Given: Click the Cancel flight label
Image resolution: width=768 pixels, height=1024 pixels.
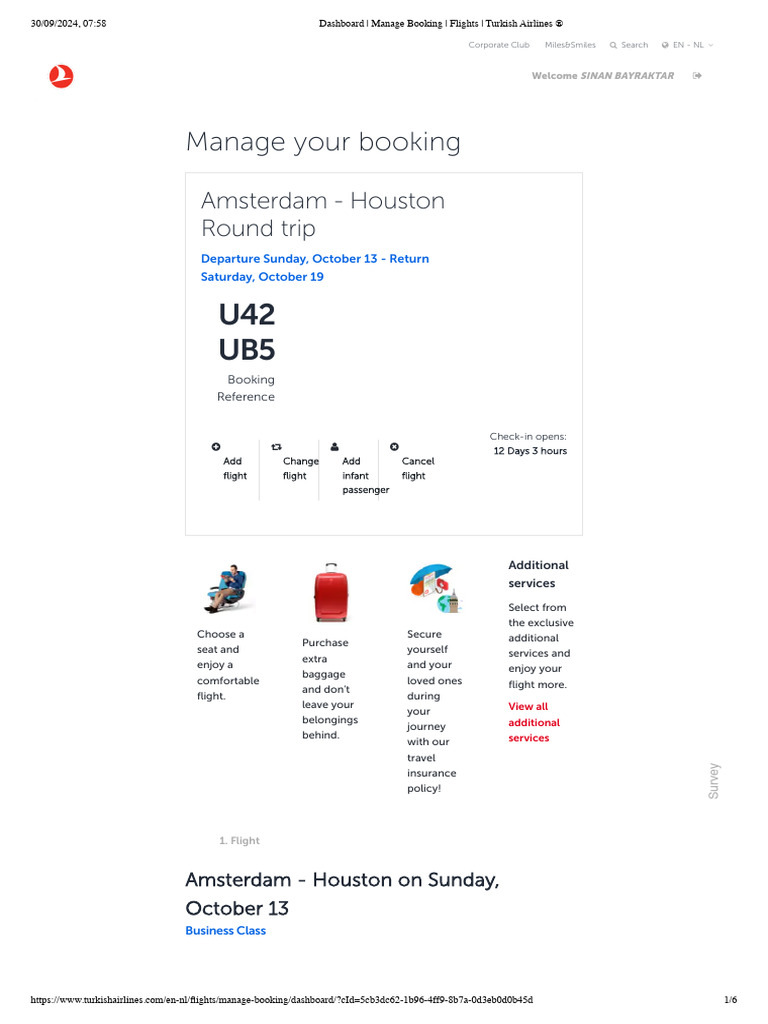Looking at the screenshot, I should (417, 468).
